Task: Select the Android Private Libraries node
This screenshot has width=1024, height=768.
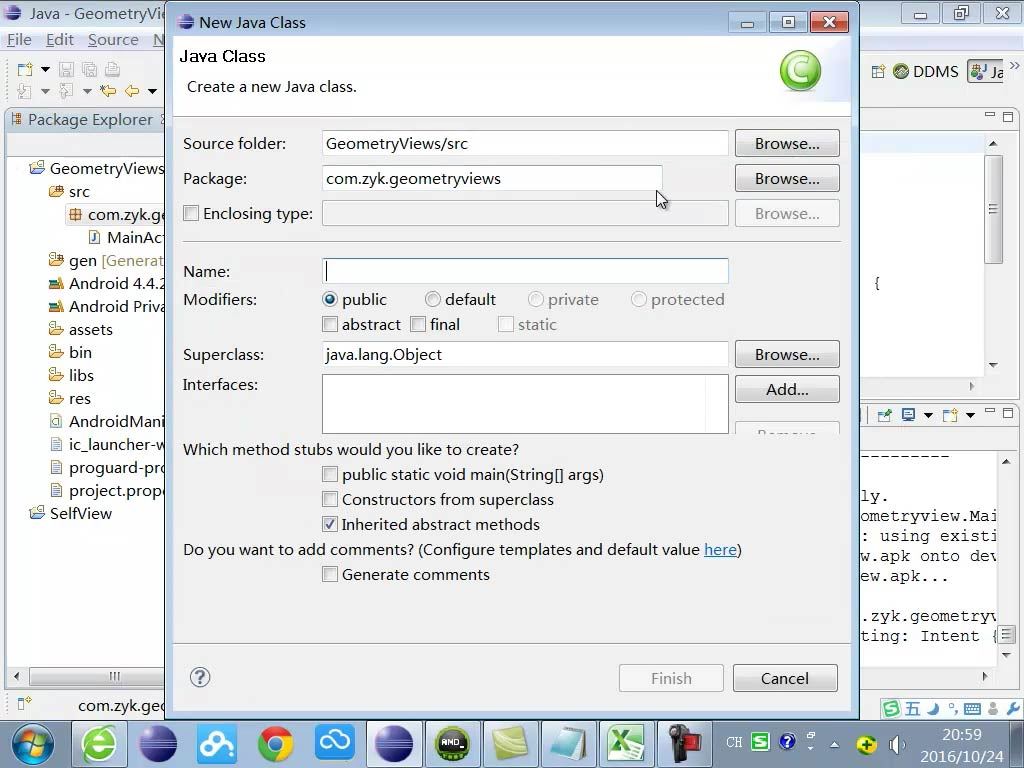Action: [x=106, y=306]
